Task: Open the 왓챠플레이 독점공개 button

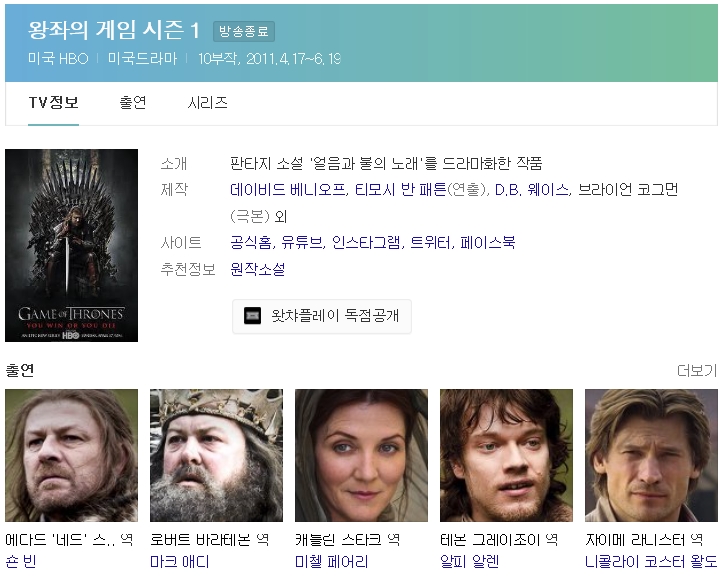Action: tap(322, 316)
